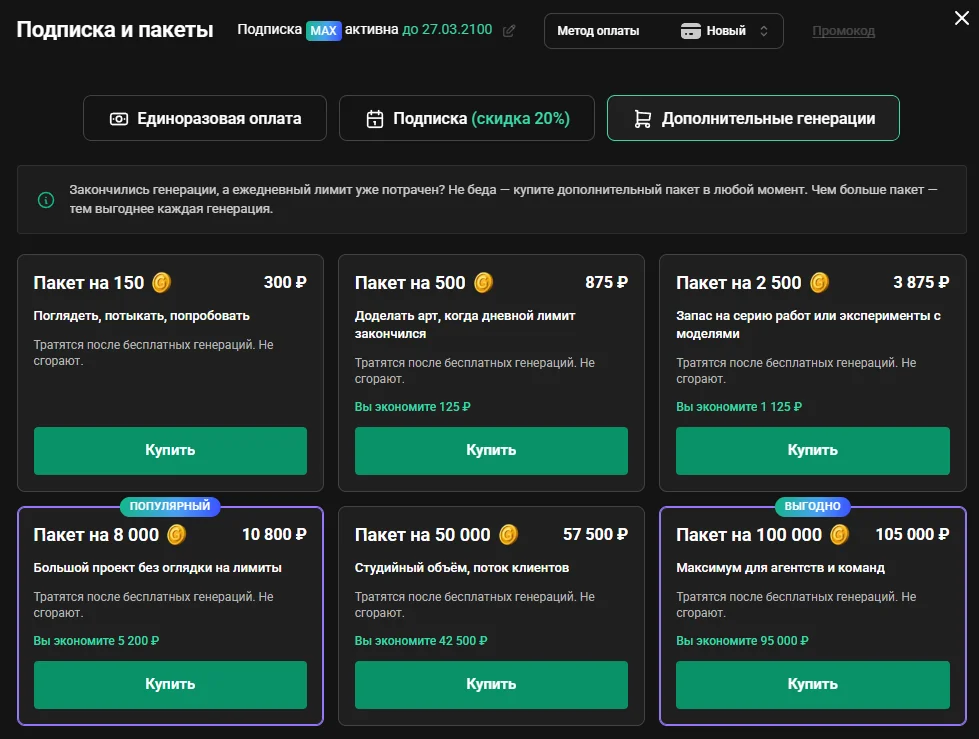979x739 pixels.
Task: Click the text Вы экономите 1 125 ₽
Action: pyautogui.click(x=739, y=407)
